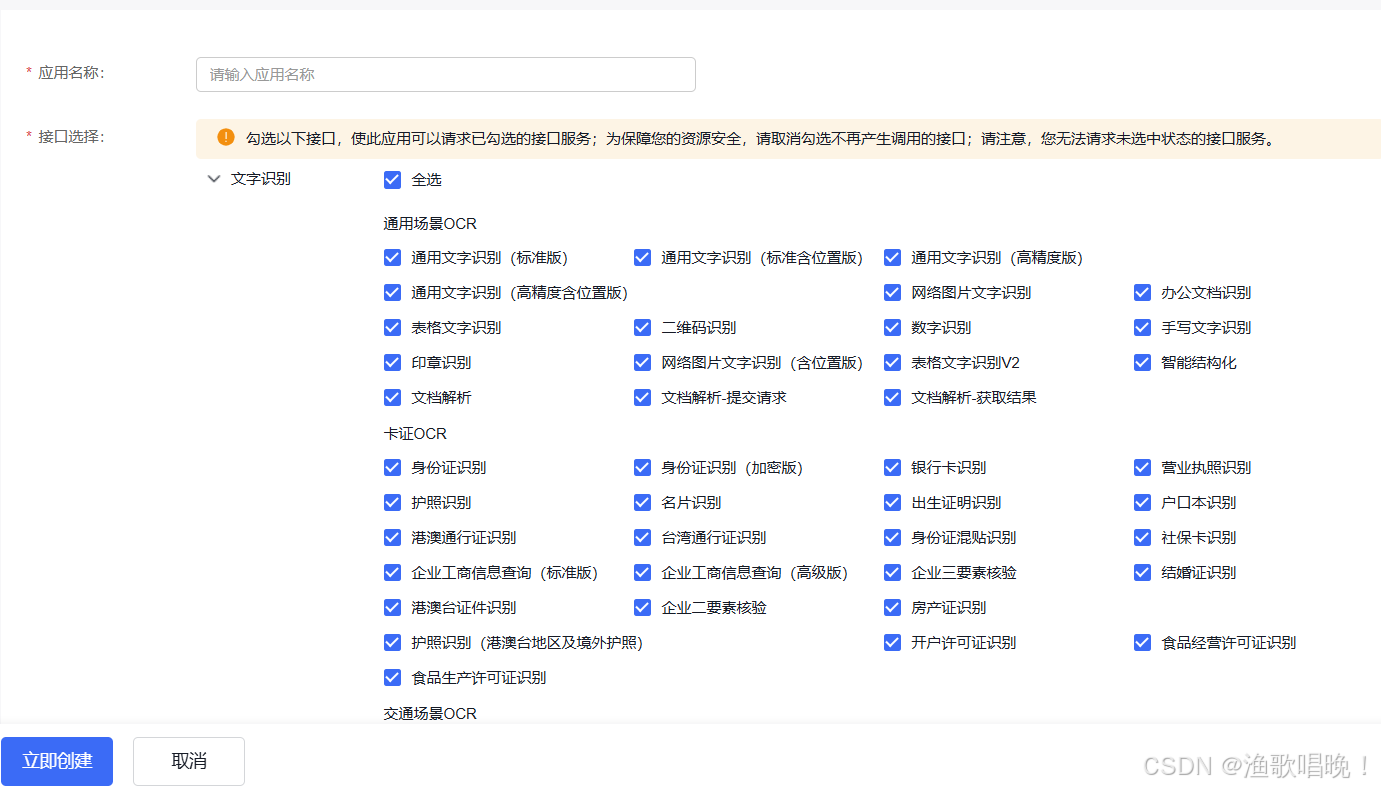Uncheck 身份证混贴识别 checkbox
Screen dimensions: 1381x789
(892, 537)
